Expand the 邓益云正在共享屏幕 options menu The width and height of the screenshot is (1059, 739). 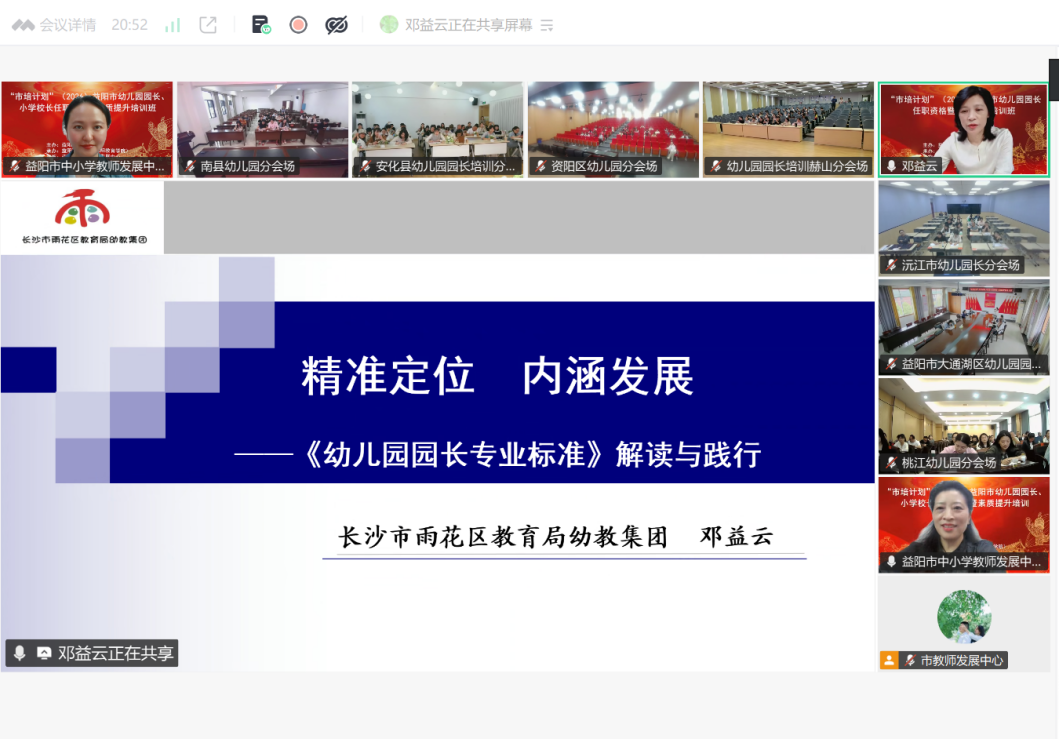(547, 26)
